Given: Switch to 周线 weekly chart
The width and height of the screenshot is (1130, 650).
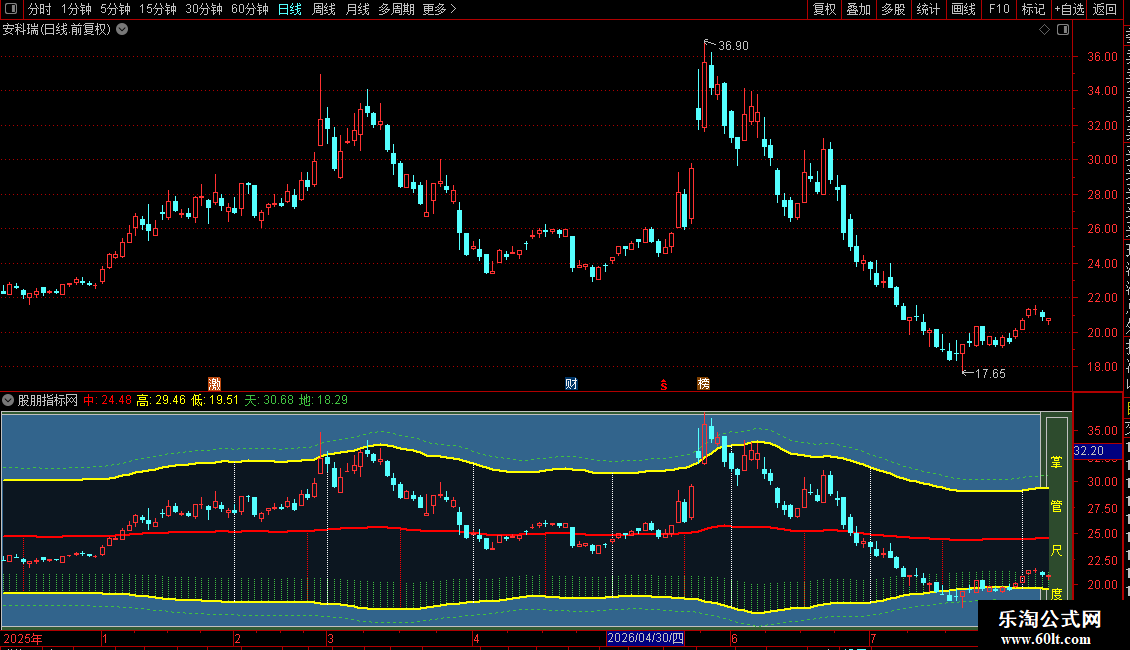Looking at the screenshot, I should click(x=324, y=9).
